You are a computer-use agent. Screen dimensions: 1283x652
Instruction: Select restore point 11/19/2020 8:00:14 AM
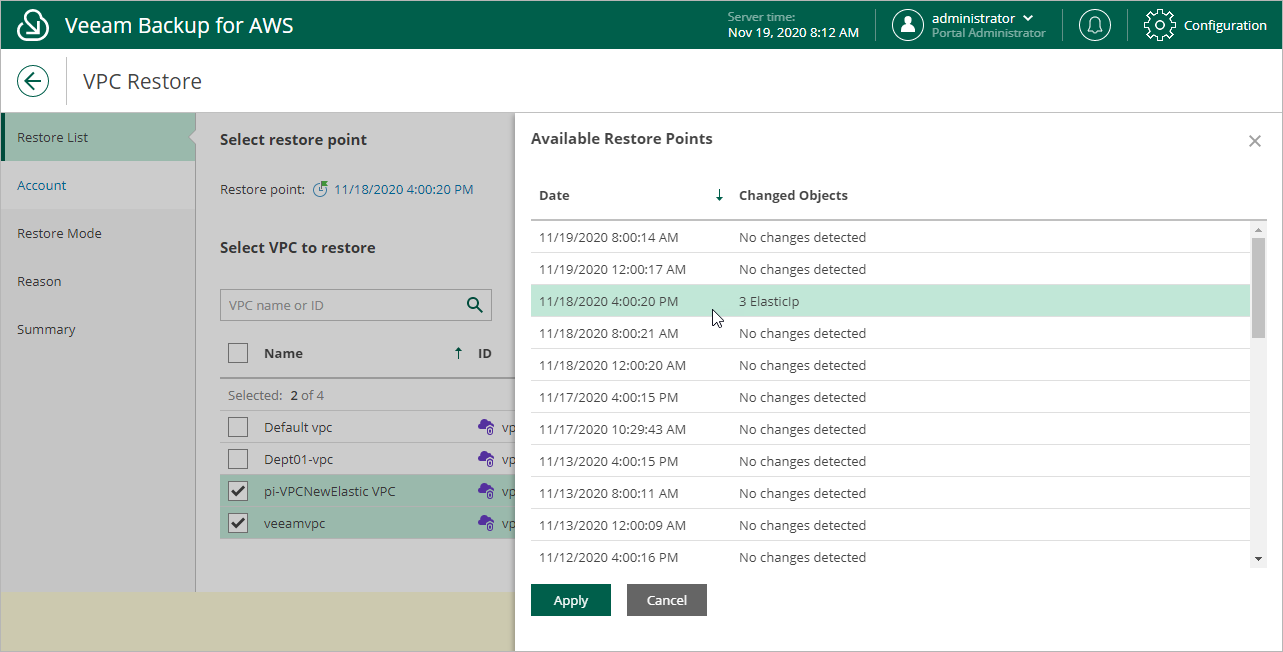pyautogui.click(x=890, y=237)
